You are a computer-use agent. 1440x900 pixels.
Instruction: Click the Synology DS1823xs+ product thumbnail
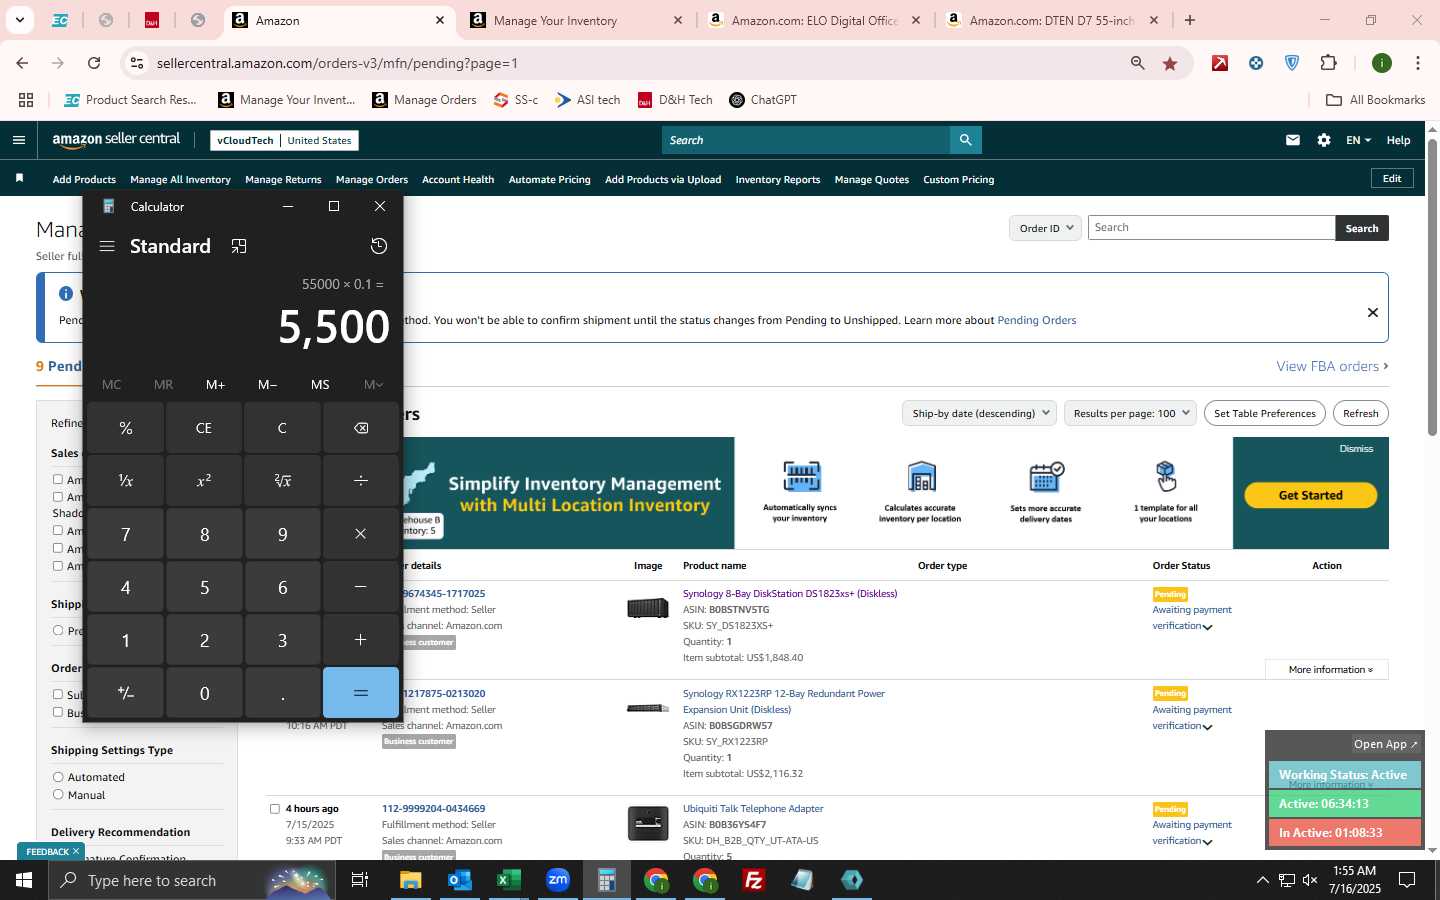tap(648, 607)
